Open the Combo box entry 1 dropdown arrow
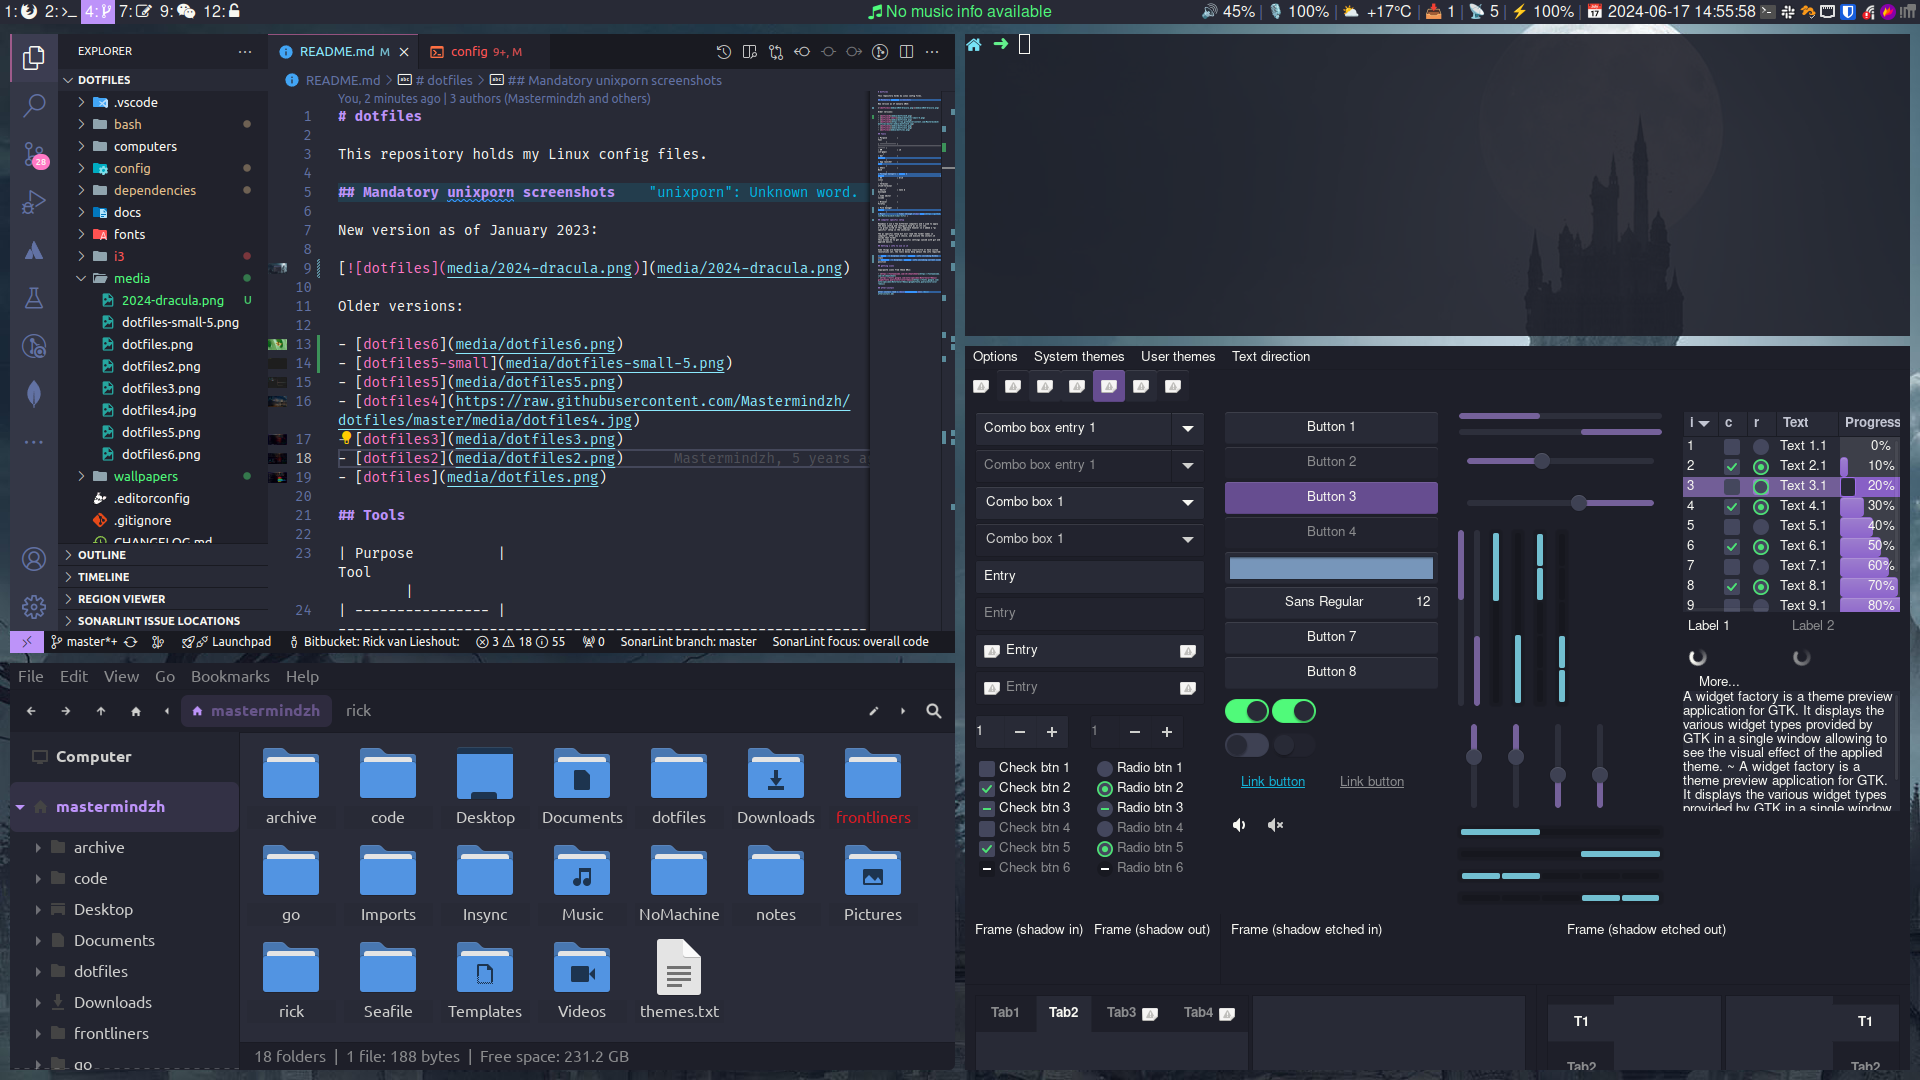The image size is (1920, 1080). [1187, 428]
